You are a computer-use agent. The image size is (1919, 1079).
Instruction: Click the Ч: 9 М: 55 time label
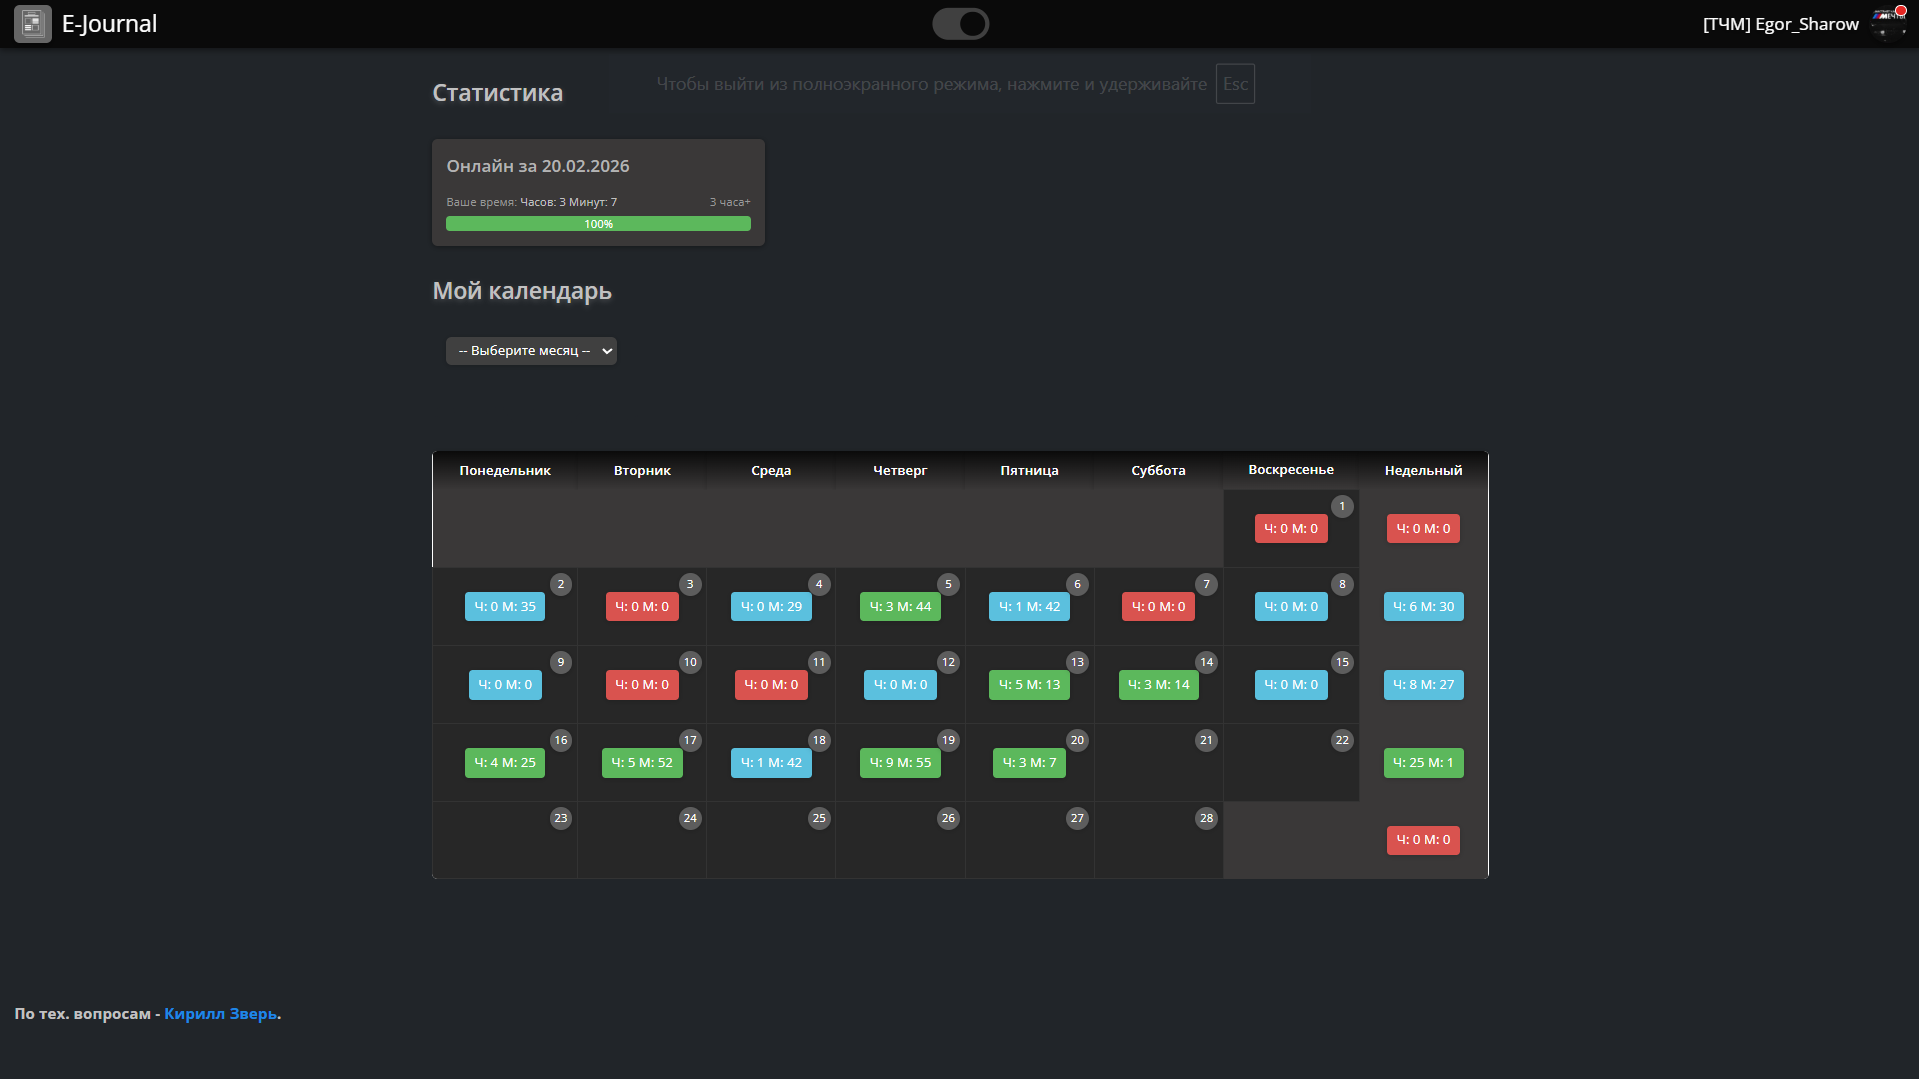(900, 763)
